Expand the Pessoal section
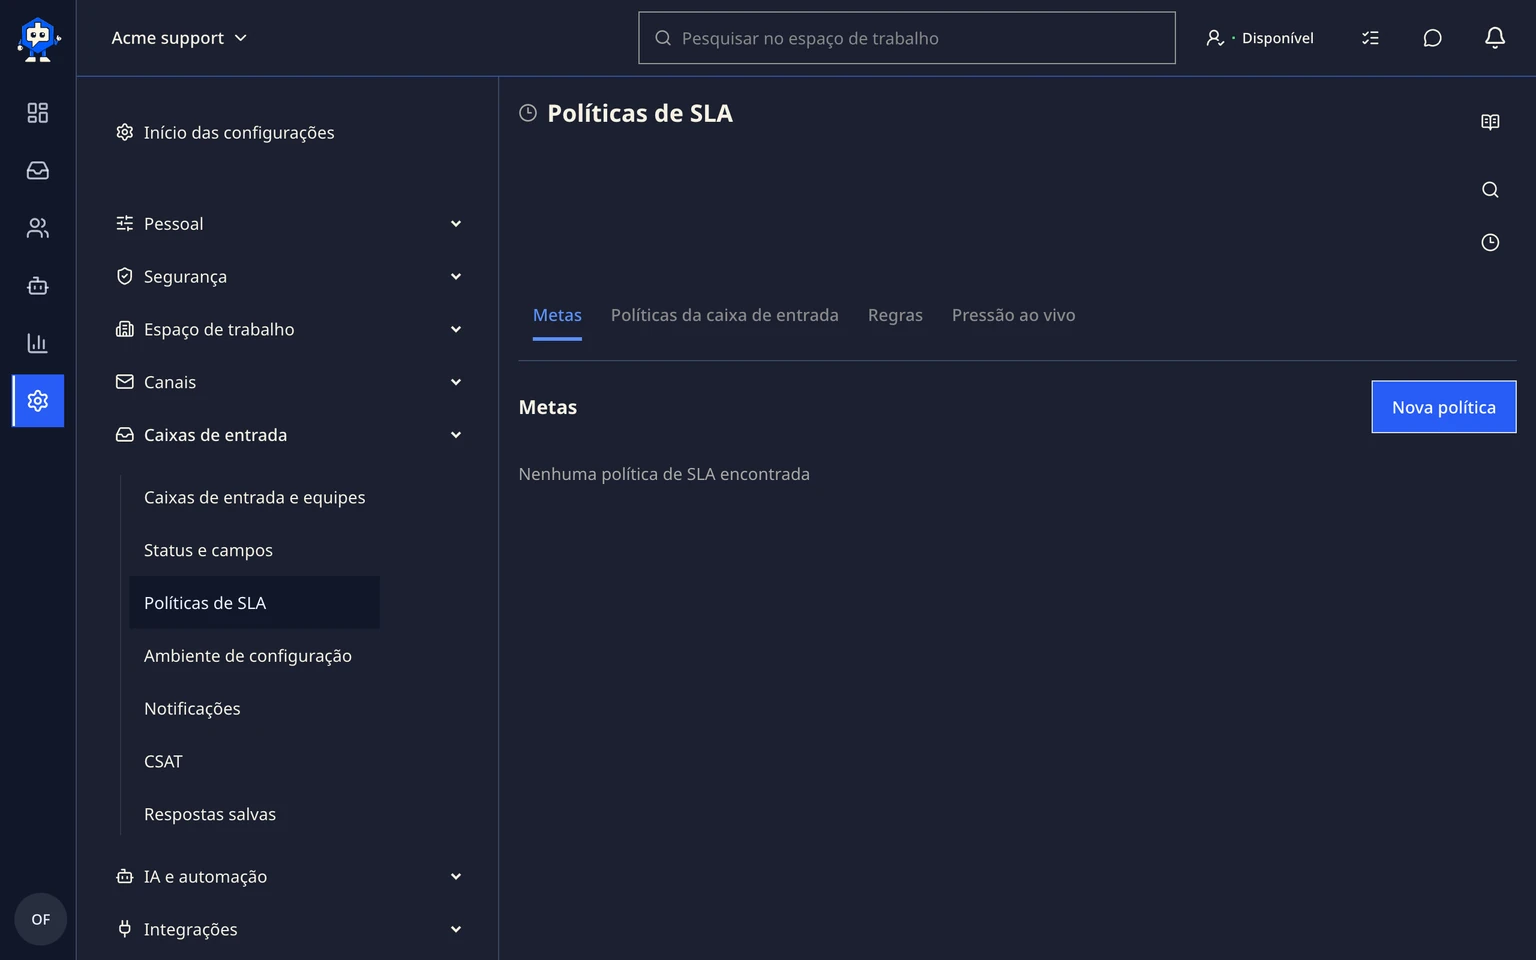Viewport: 1536px width, 960px height. coord(289,224)
